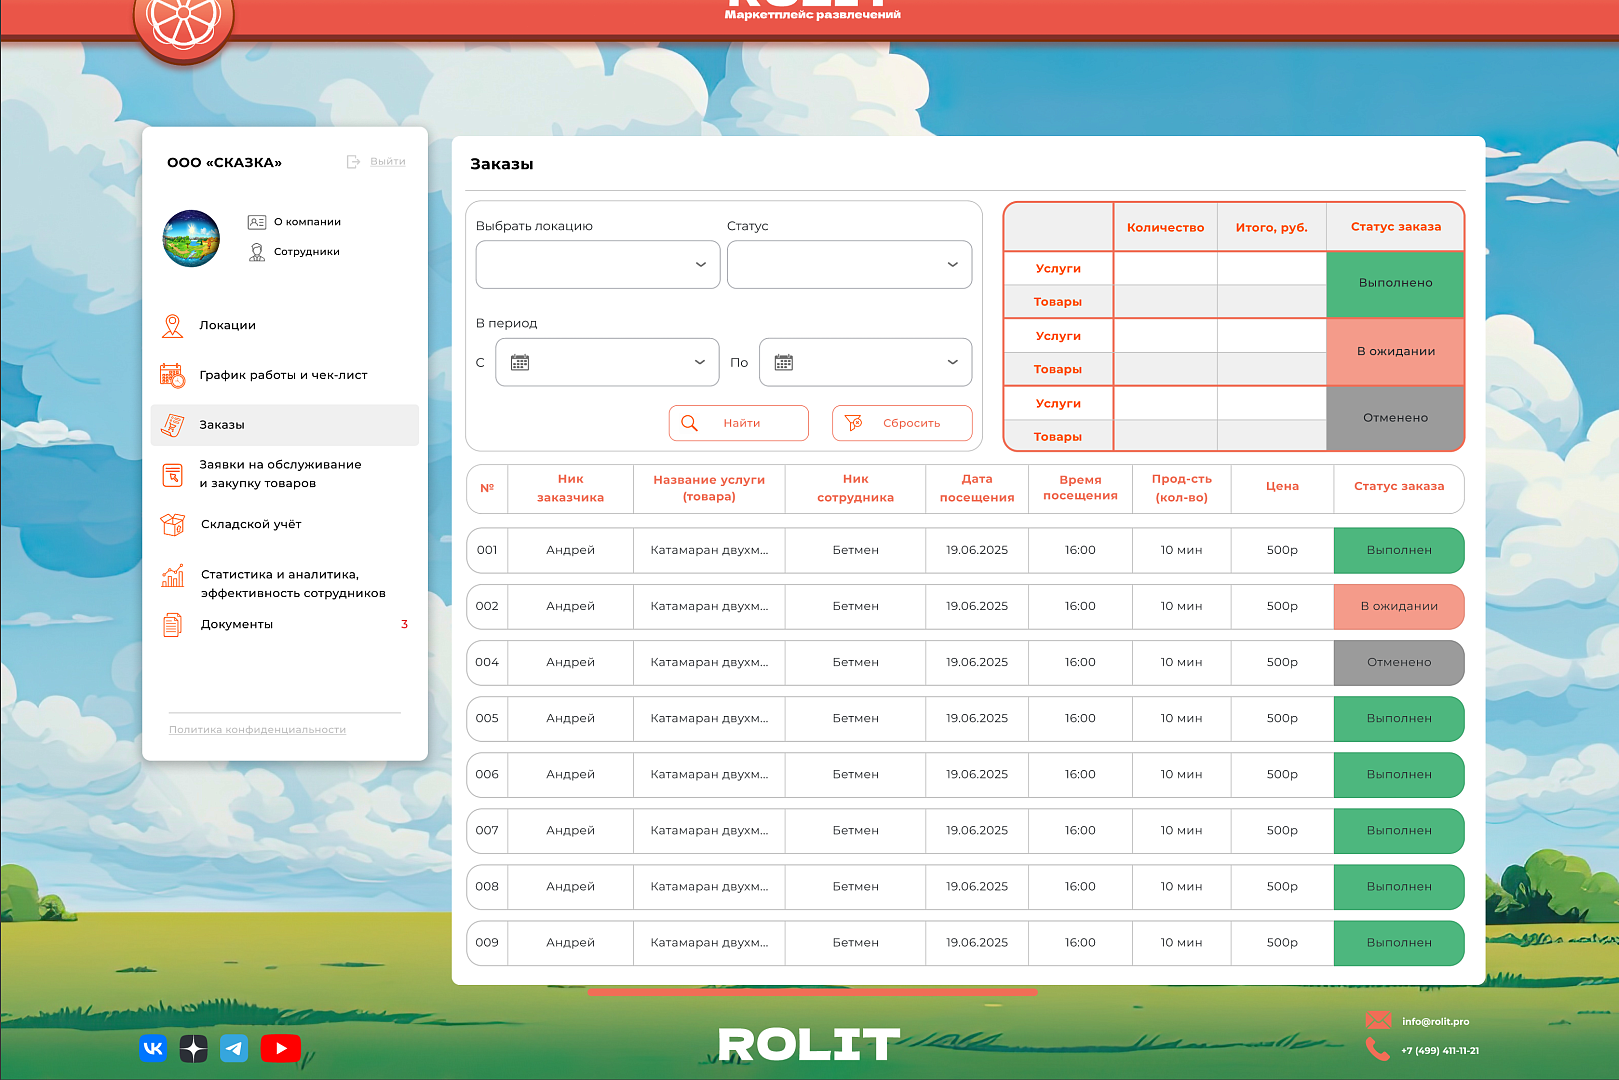Open the Telegram channel icon
This screenshot has width=1619, height=1080.
[x=234, y=1048]
